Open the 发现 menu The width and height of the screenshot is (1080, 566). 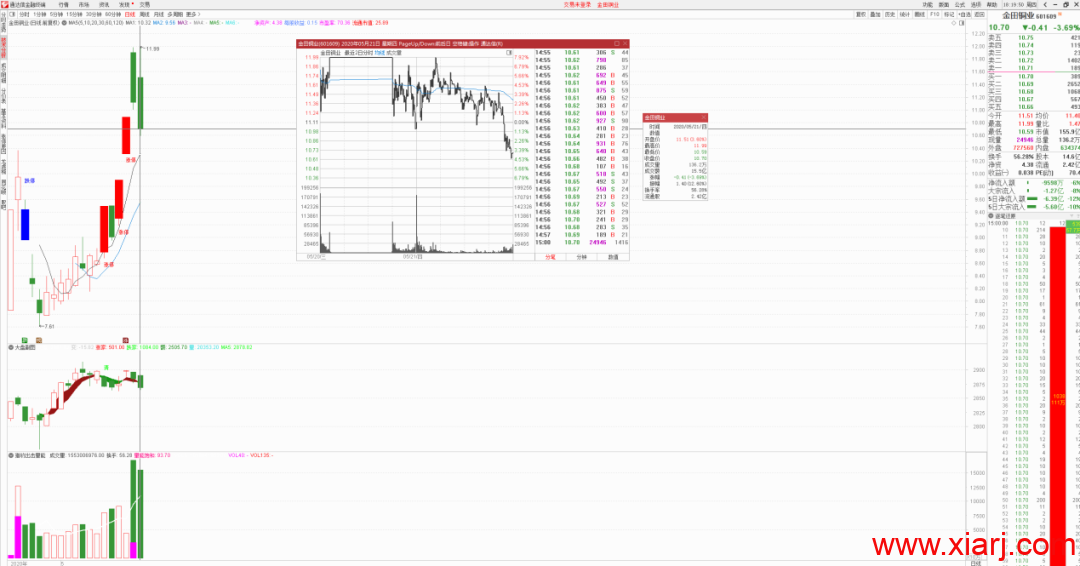click(x=124, y=5)
